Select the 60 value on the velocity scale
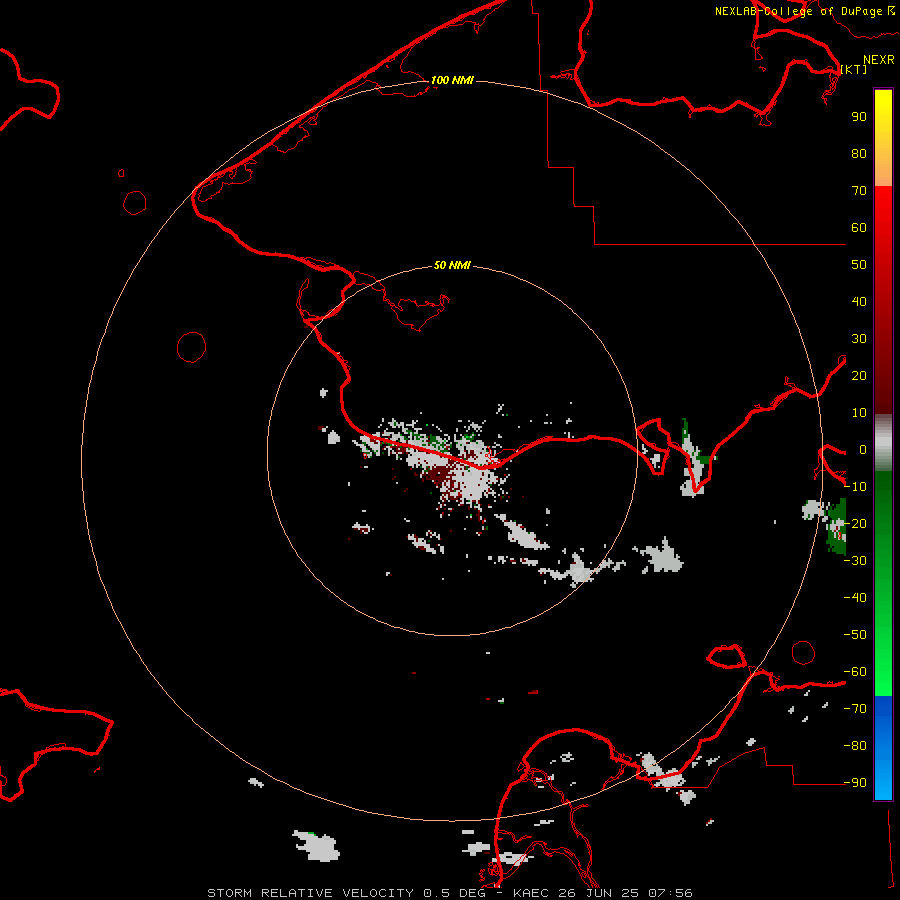The width and height of the screenshot is (900, 900). [859, 227]
